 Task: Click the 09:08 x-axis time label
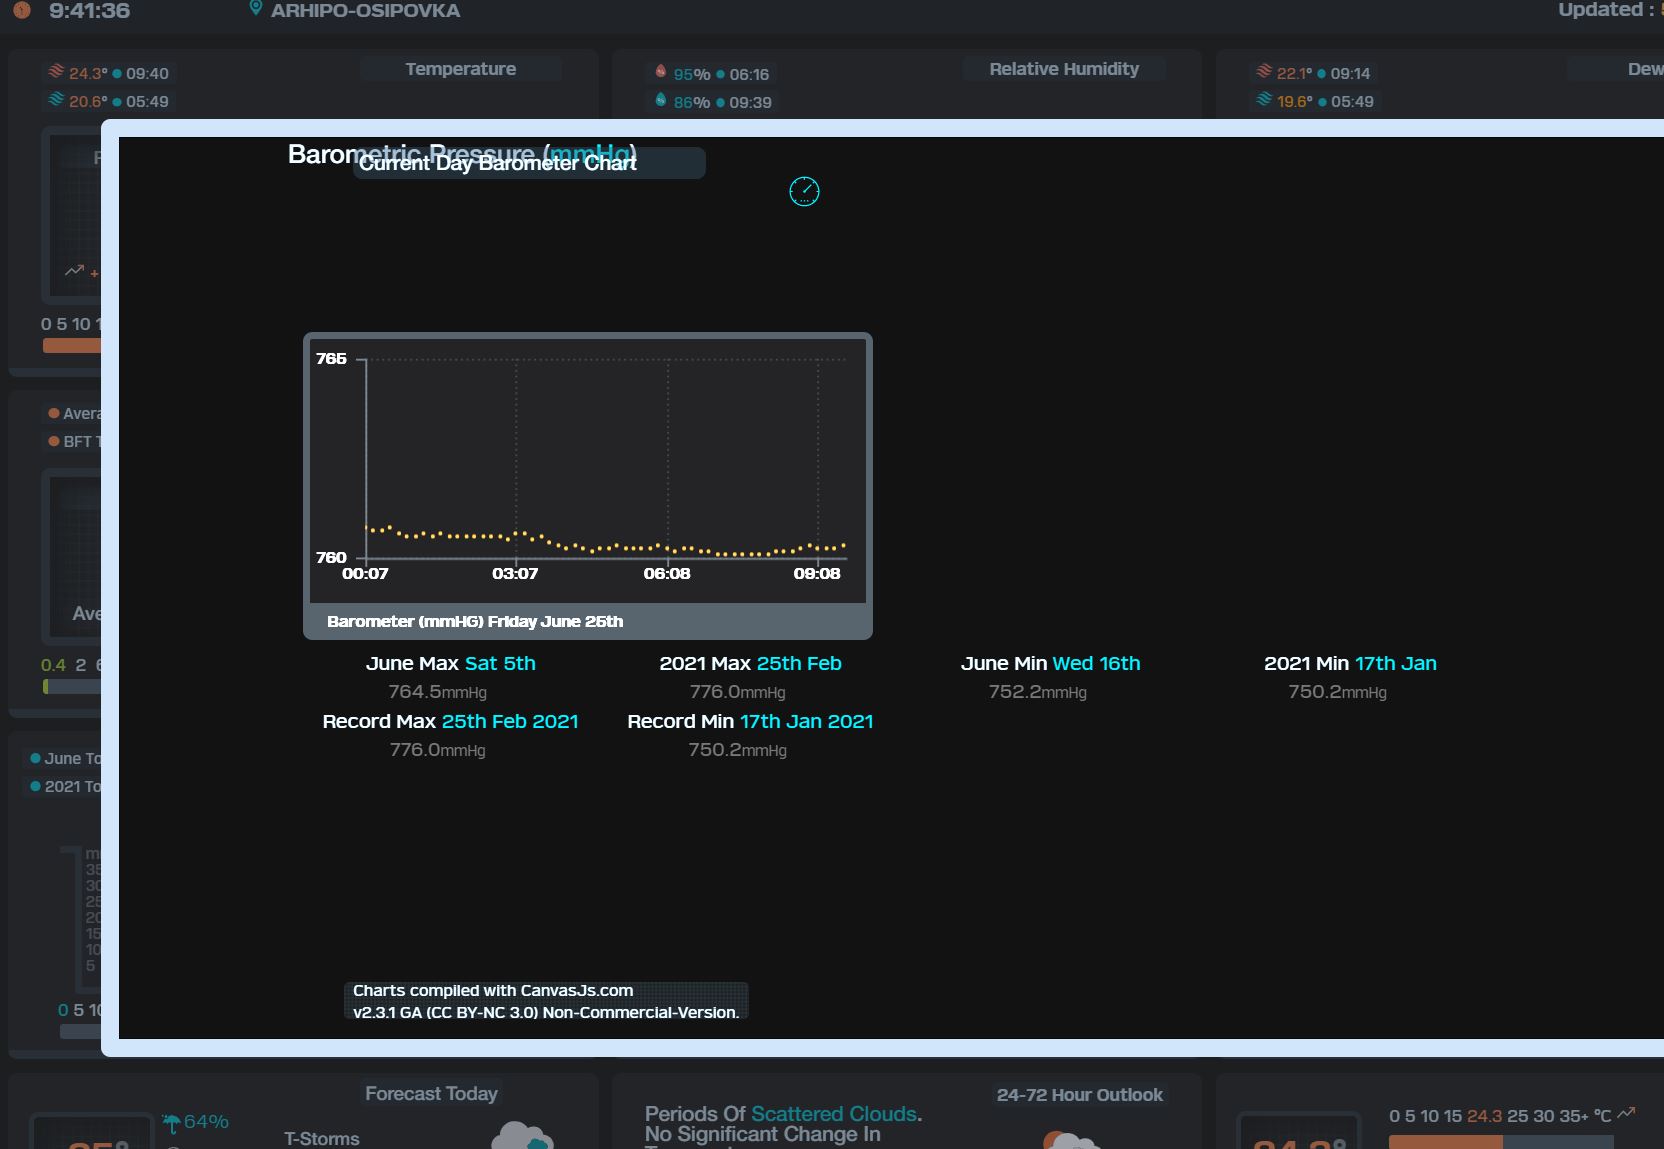tap(817, 573)
